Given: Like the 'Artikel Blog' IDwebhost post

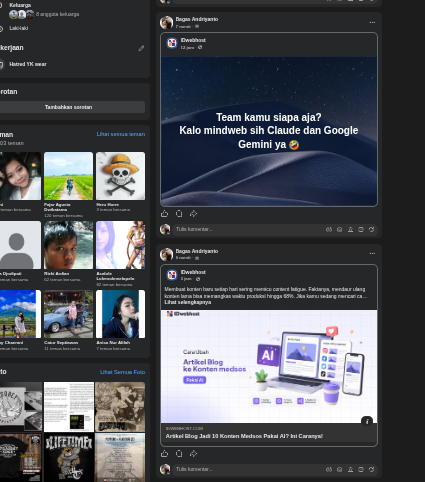Looking at the screenshot, I should pos(164,454).
